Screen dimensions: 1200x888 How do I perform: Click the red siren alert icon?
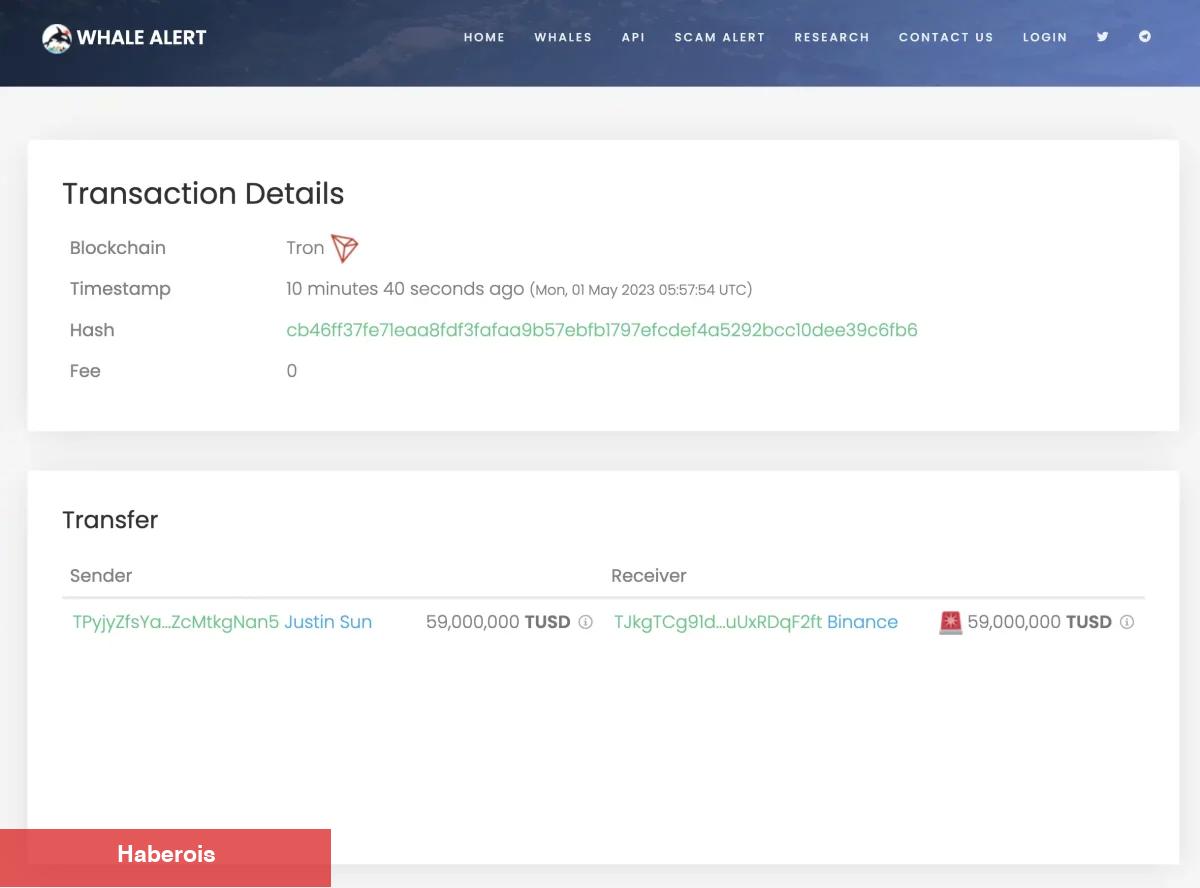point(951,622)
